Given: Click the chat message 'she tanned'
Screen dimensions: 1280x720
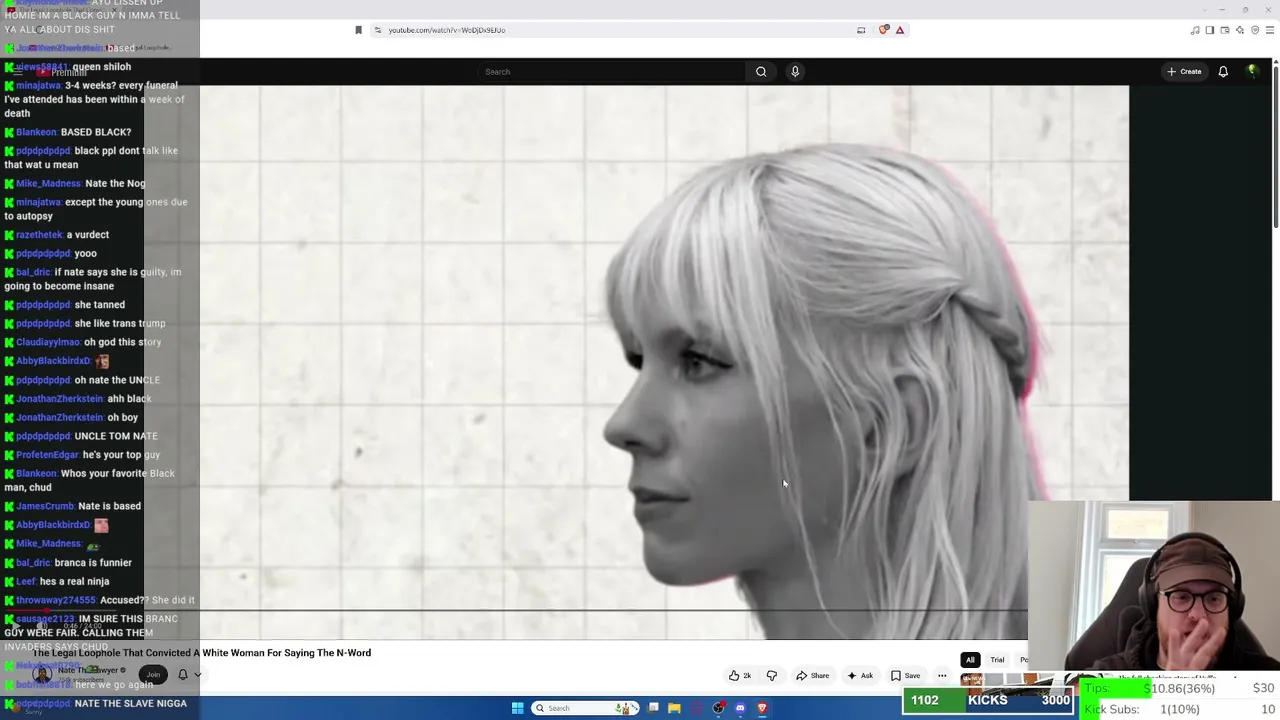Looking at the screenshot, I should (100, 305).
